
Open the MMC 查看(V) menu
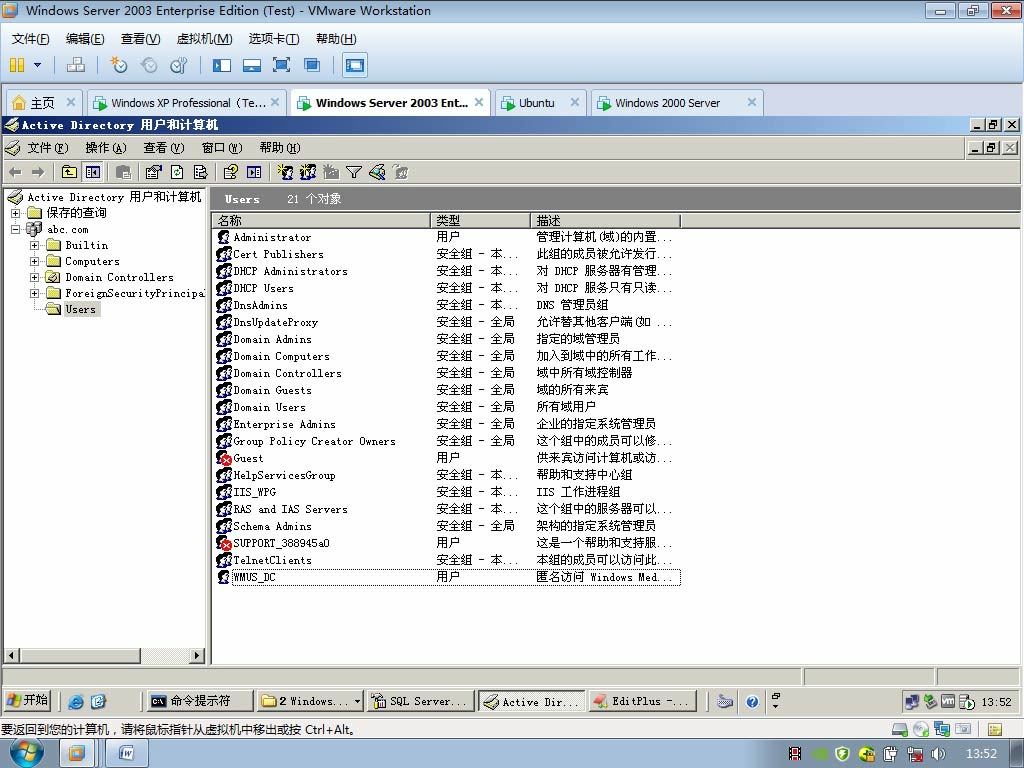(x=164, y=148)
